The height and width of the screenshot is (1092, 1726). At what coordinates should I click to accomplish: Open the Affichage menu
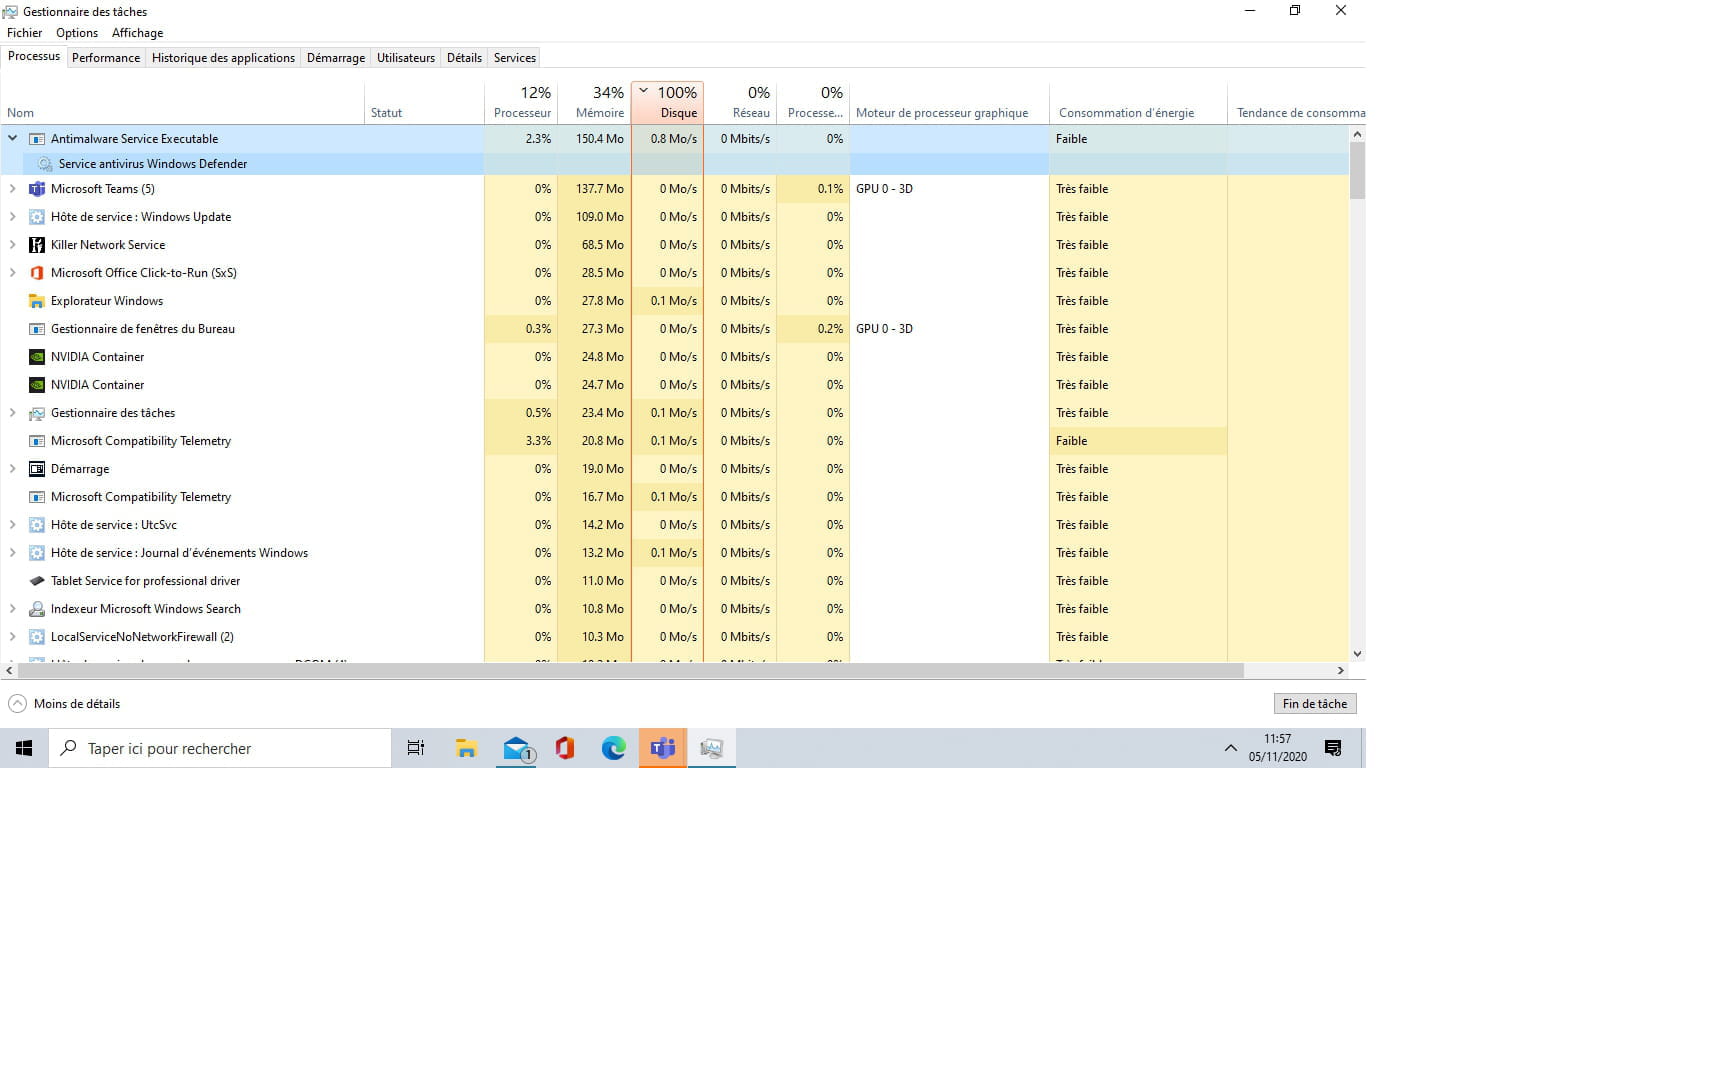click(138, 33)
